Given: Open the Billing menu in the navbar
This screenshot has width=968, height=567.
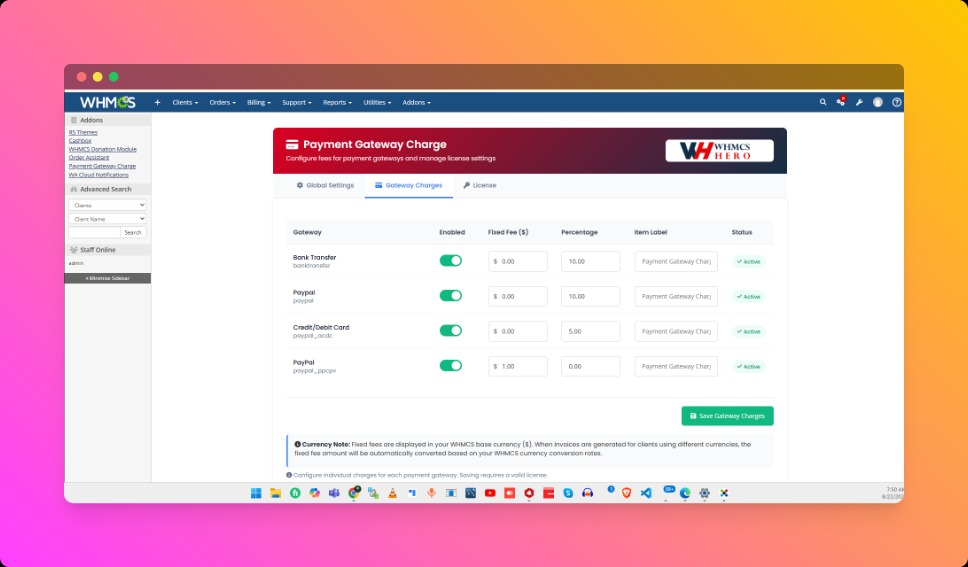Looking at the screenshot, I should [259, 102].
